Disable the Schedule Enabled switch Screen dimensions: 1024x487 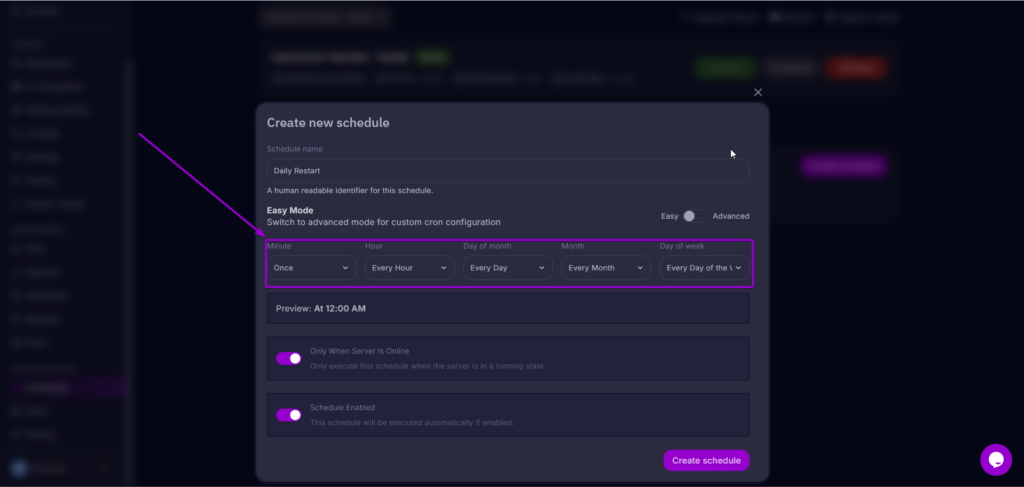point(289,415)
